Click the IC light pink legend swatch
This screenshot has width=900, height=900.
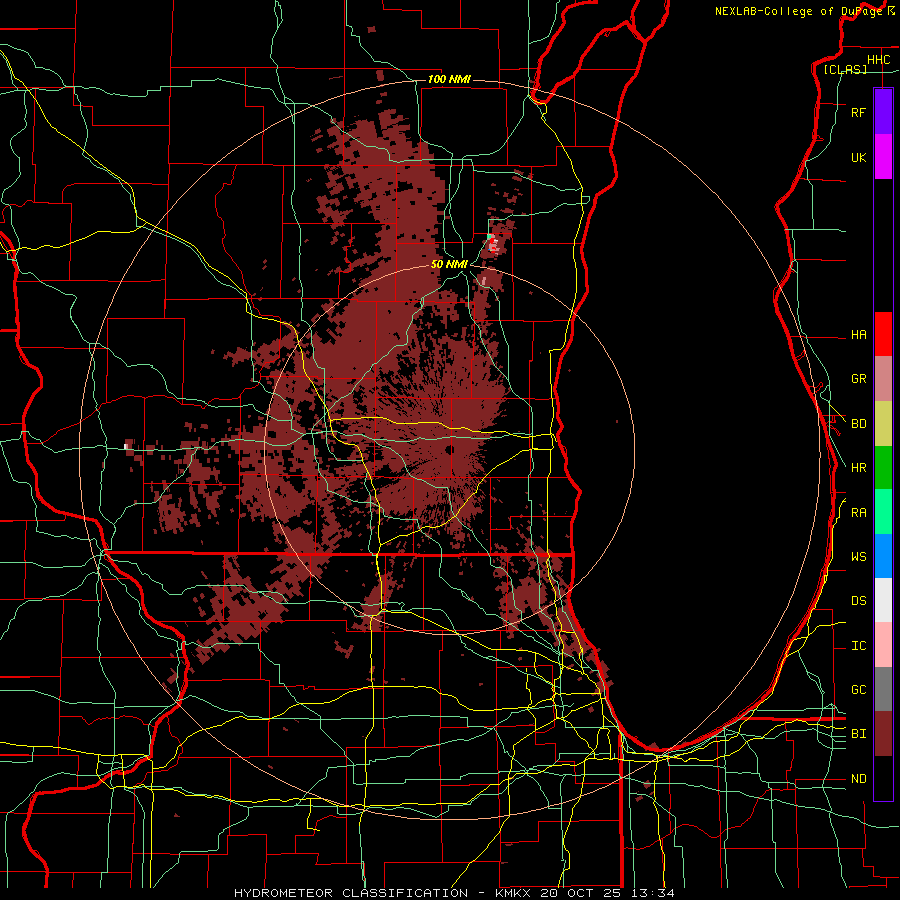coord(883,645)
